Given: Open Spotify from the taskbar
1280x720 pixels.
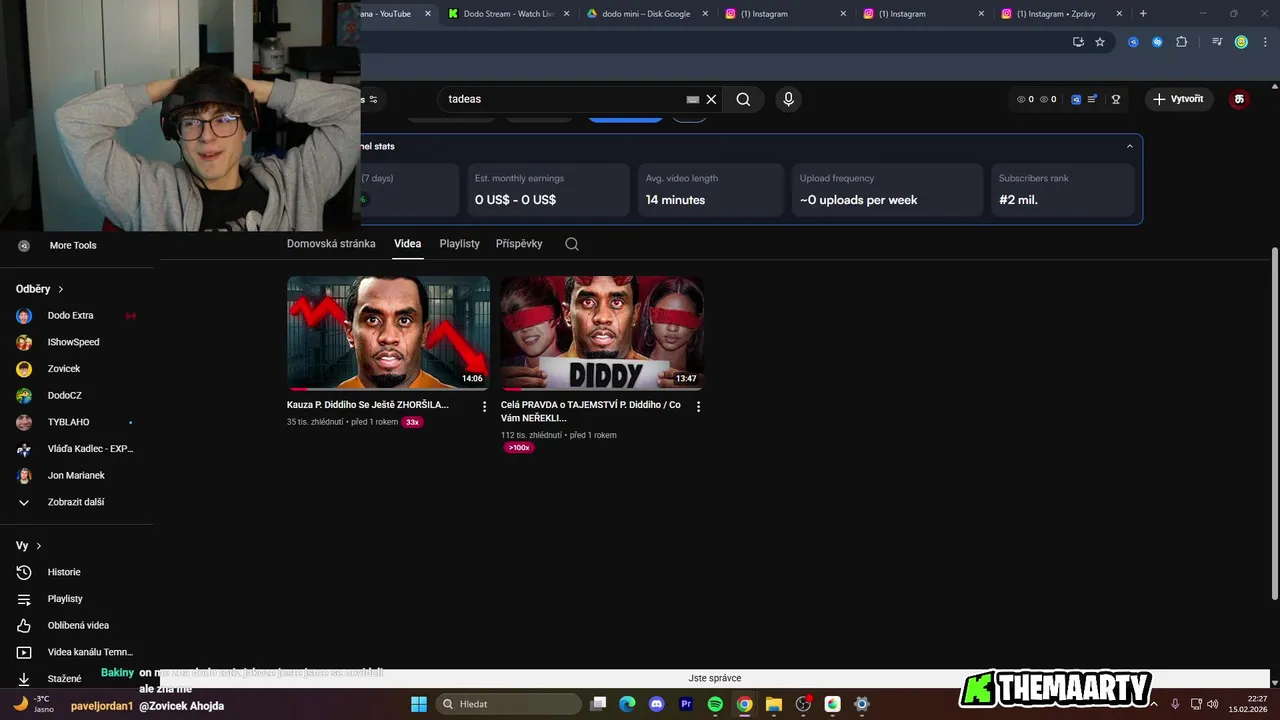Looking at the screenshot, I should click(x=715, y=704).
